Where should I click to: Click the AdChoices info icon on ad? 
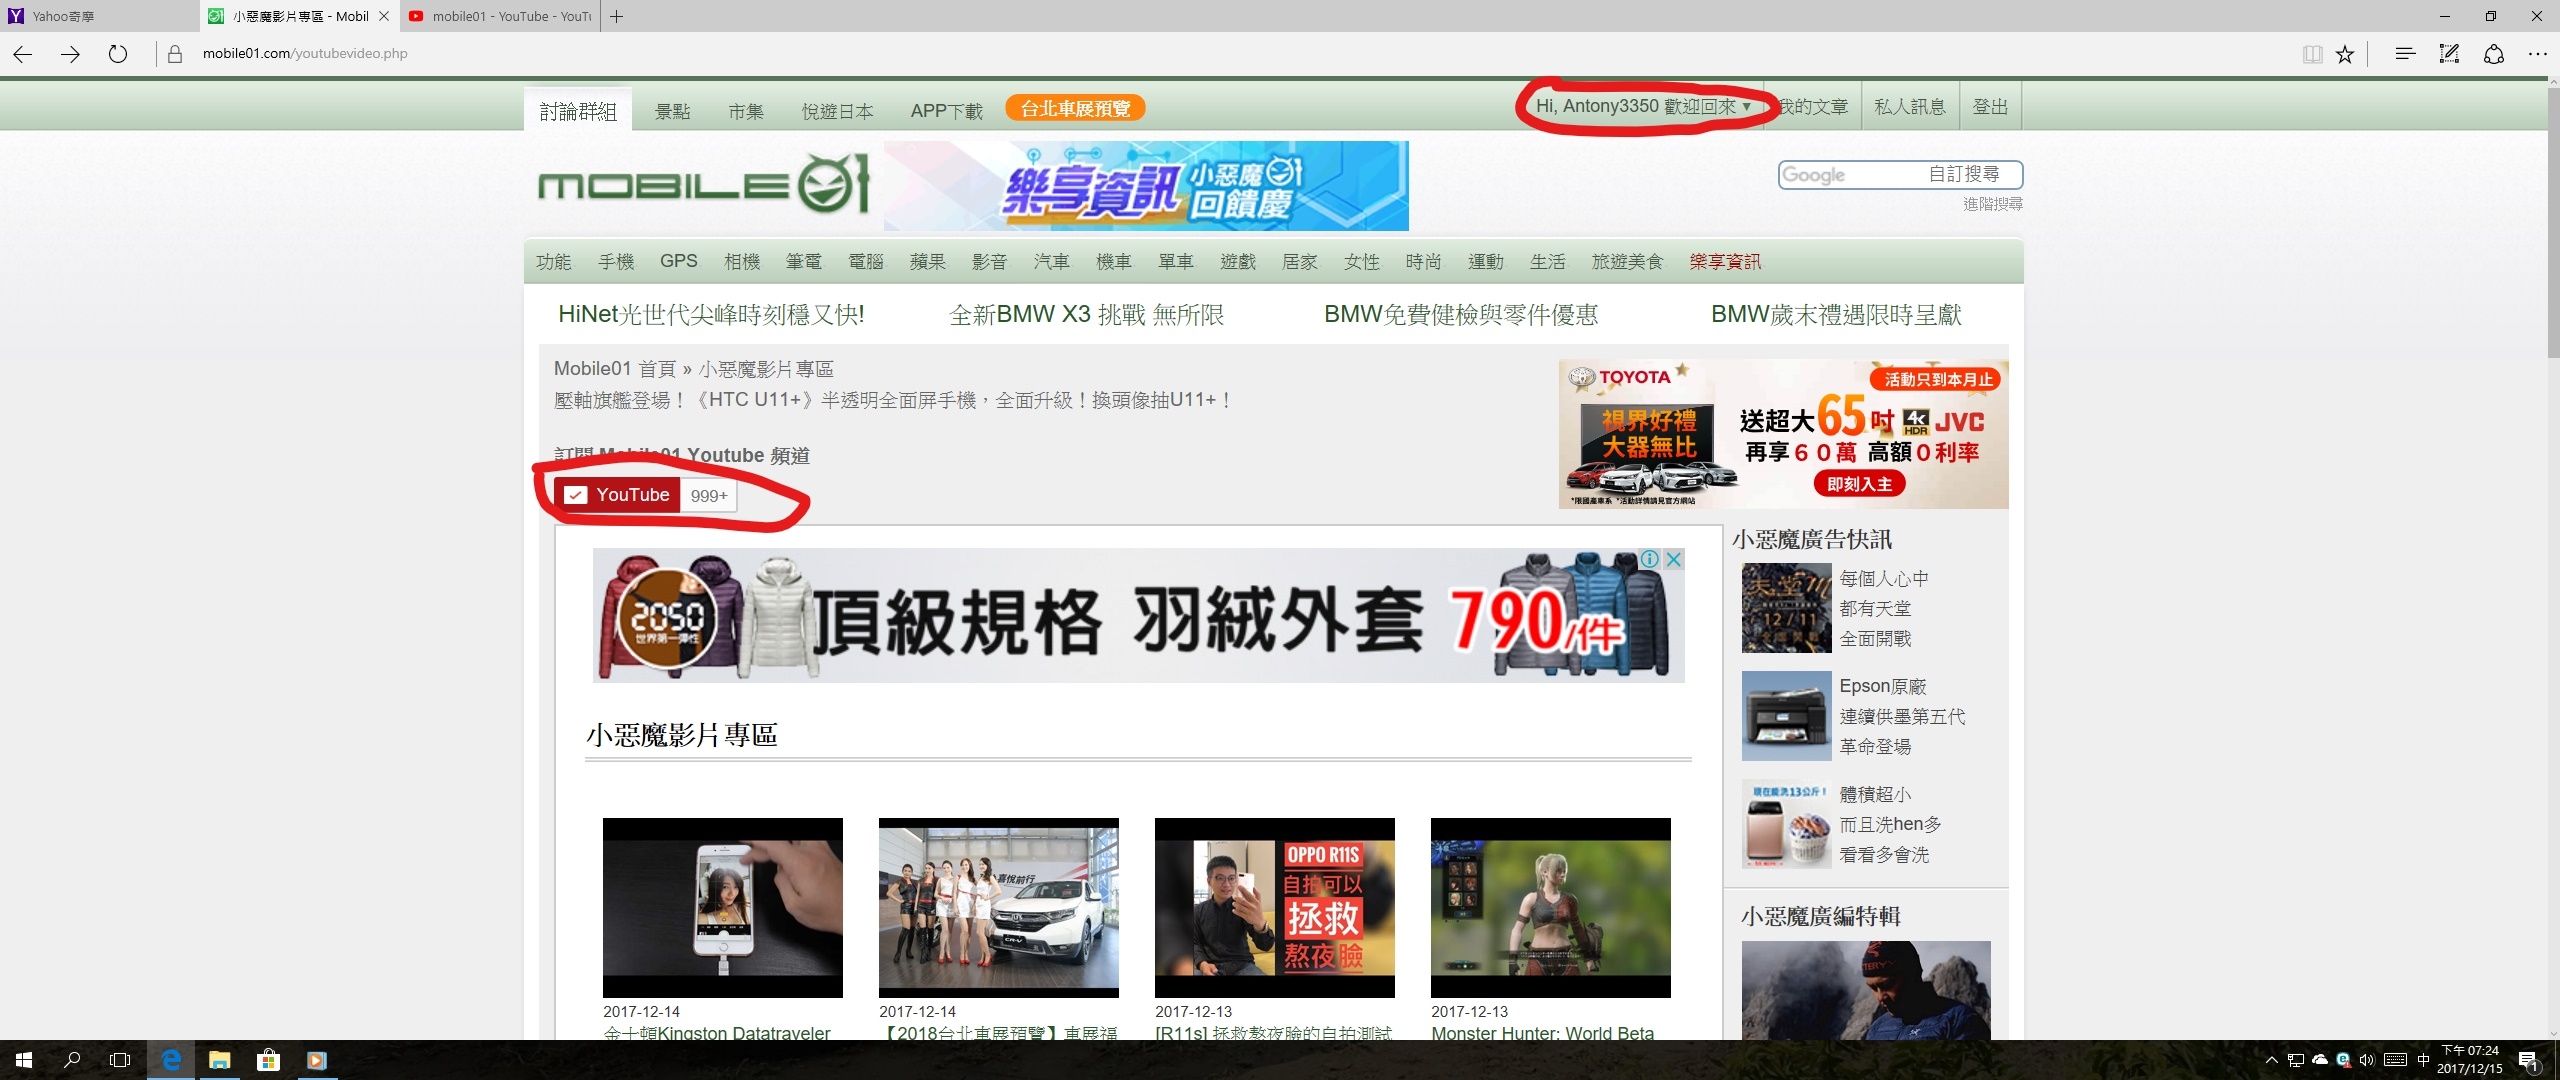[x=1650, y=559]
